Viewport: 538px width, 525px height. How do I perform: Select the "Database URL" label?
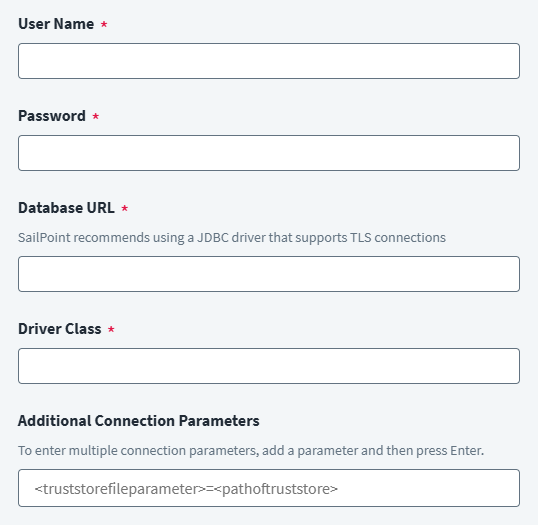click(66, 208)
